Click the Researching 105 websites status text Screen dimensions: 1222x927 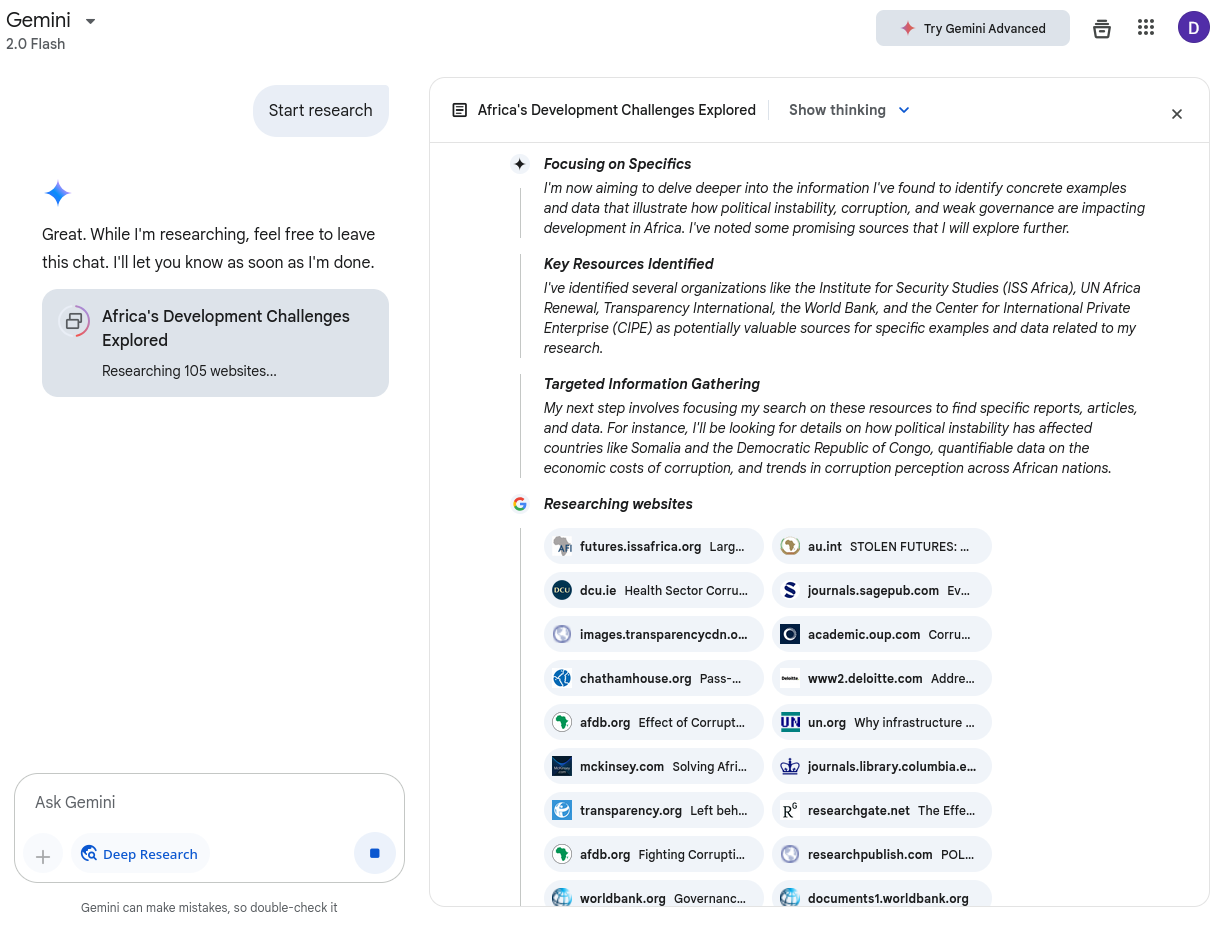[190, 371]
